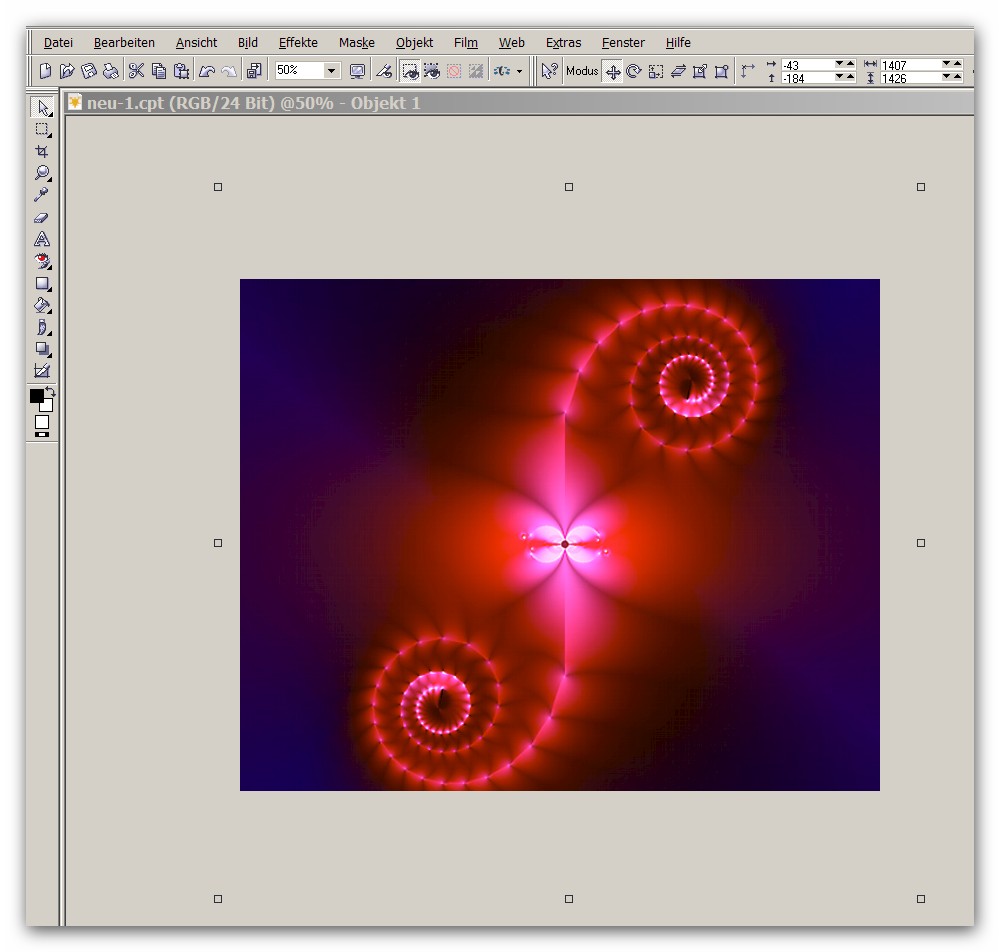This screenshot has height=952, width=1000.
Task: Click height field showing 1426
Action: pos(911,78)
